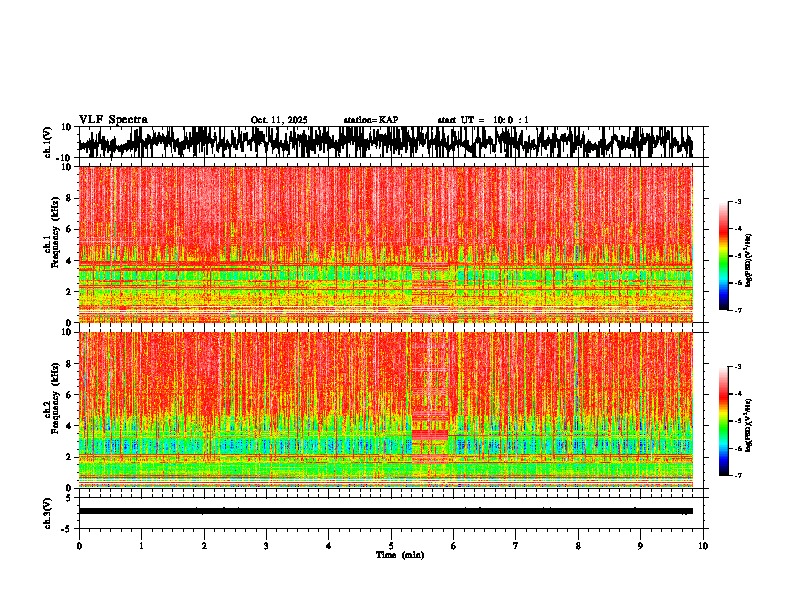
Task: Click time axis tick label "7"
Action: click(x=516, y=546)
